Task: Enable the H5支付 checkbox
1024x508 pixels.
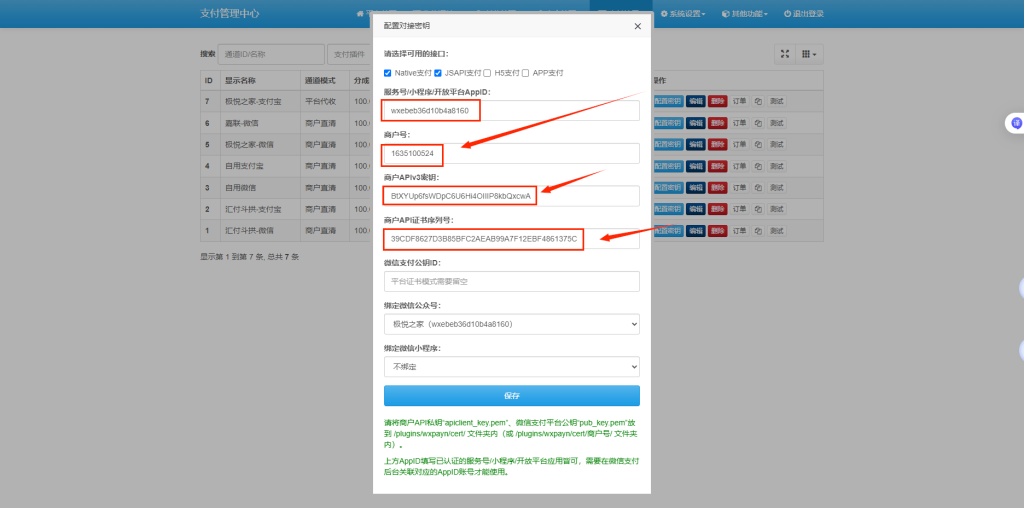Action: click(487, 73)
